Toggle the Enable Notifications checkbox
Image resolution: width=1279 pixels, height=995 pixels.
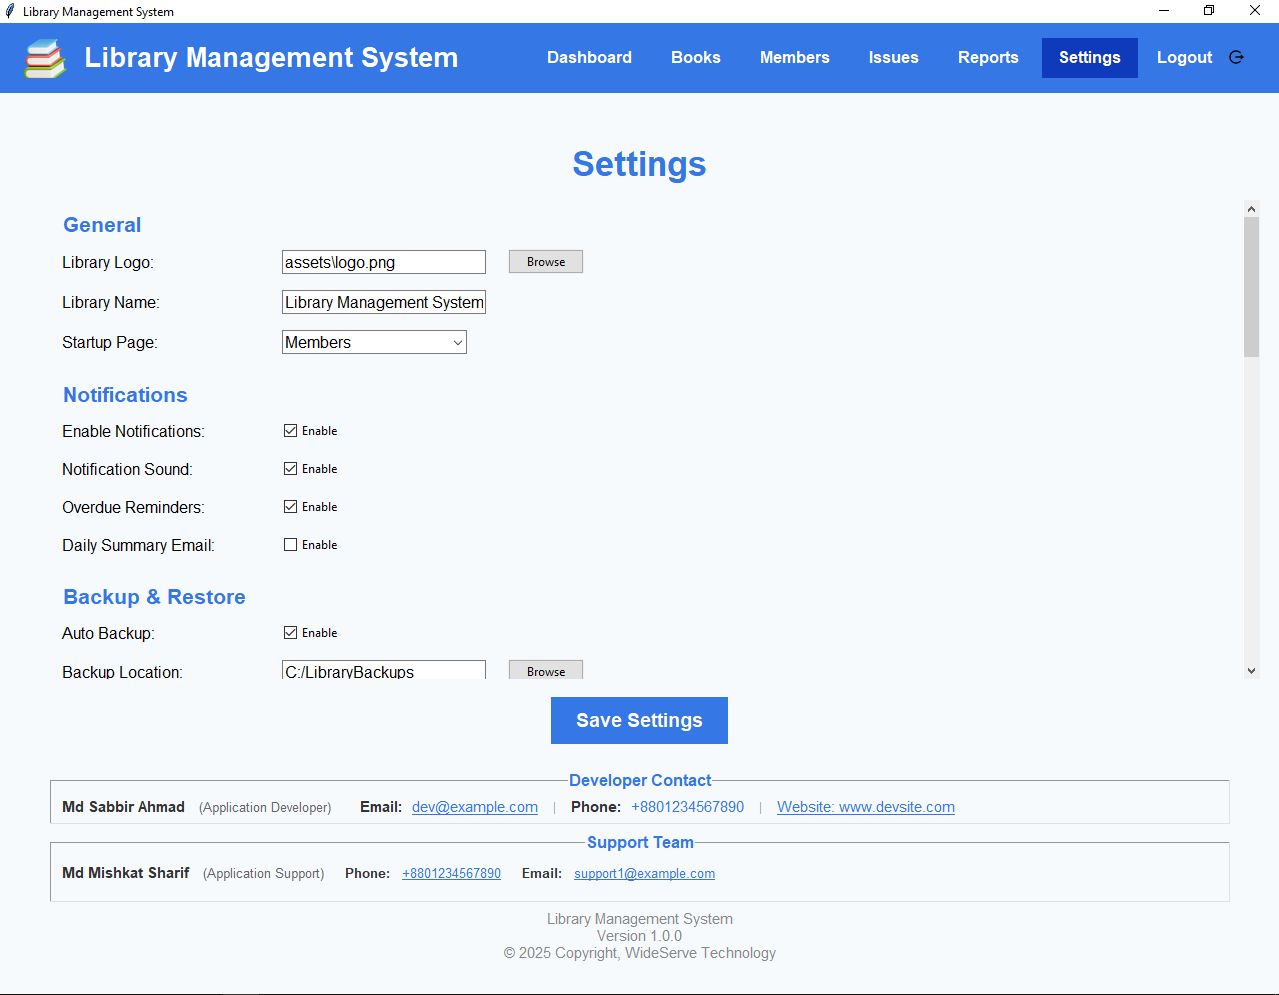[x=291, y=431]
